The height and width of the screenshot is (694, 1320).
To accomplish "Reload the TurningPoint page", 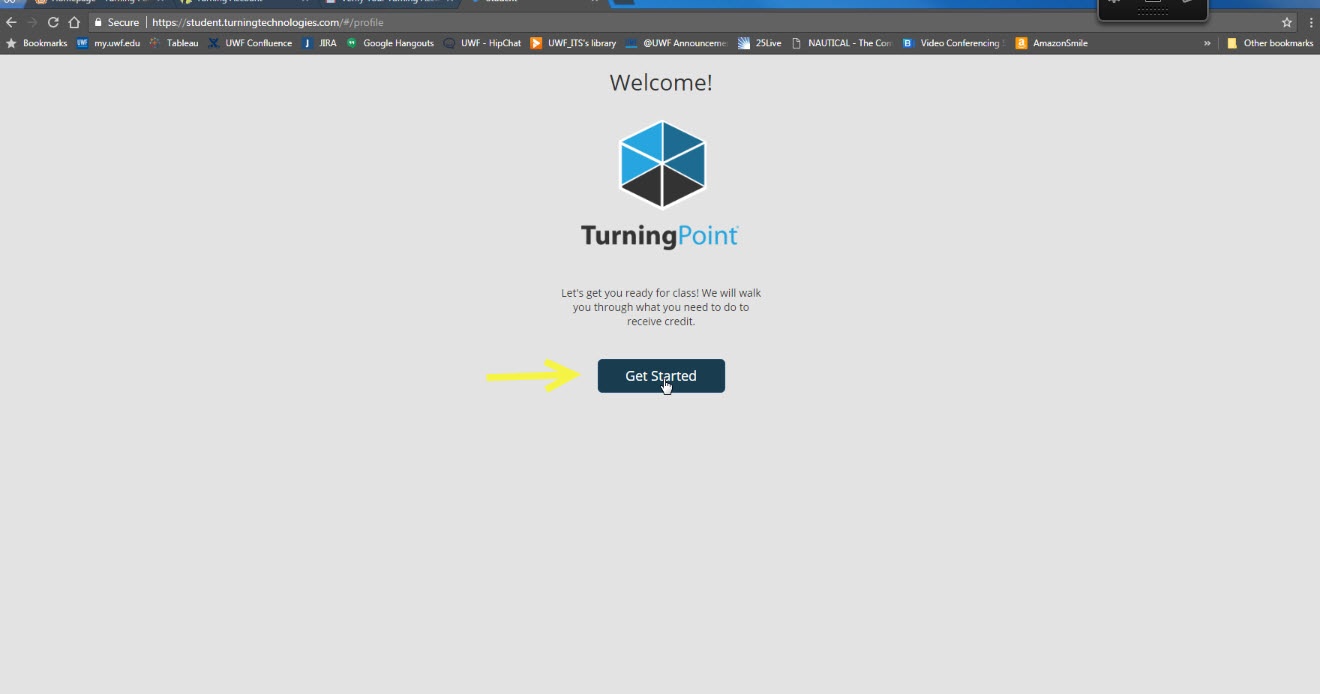I will point(53,22).
